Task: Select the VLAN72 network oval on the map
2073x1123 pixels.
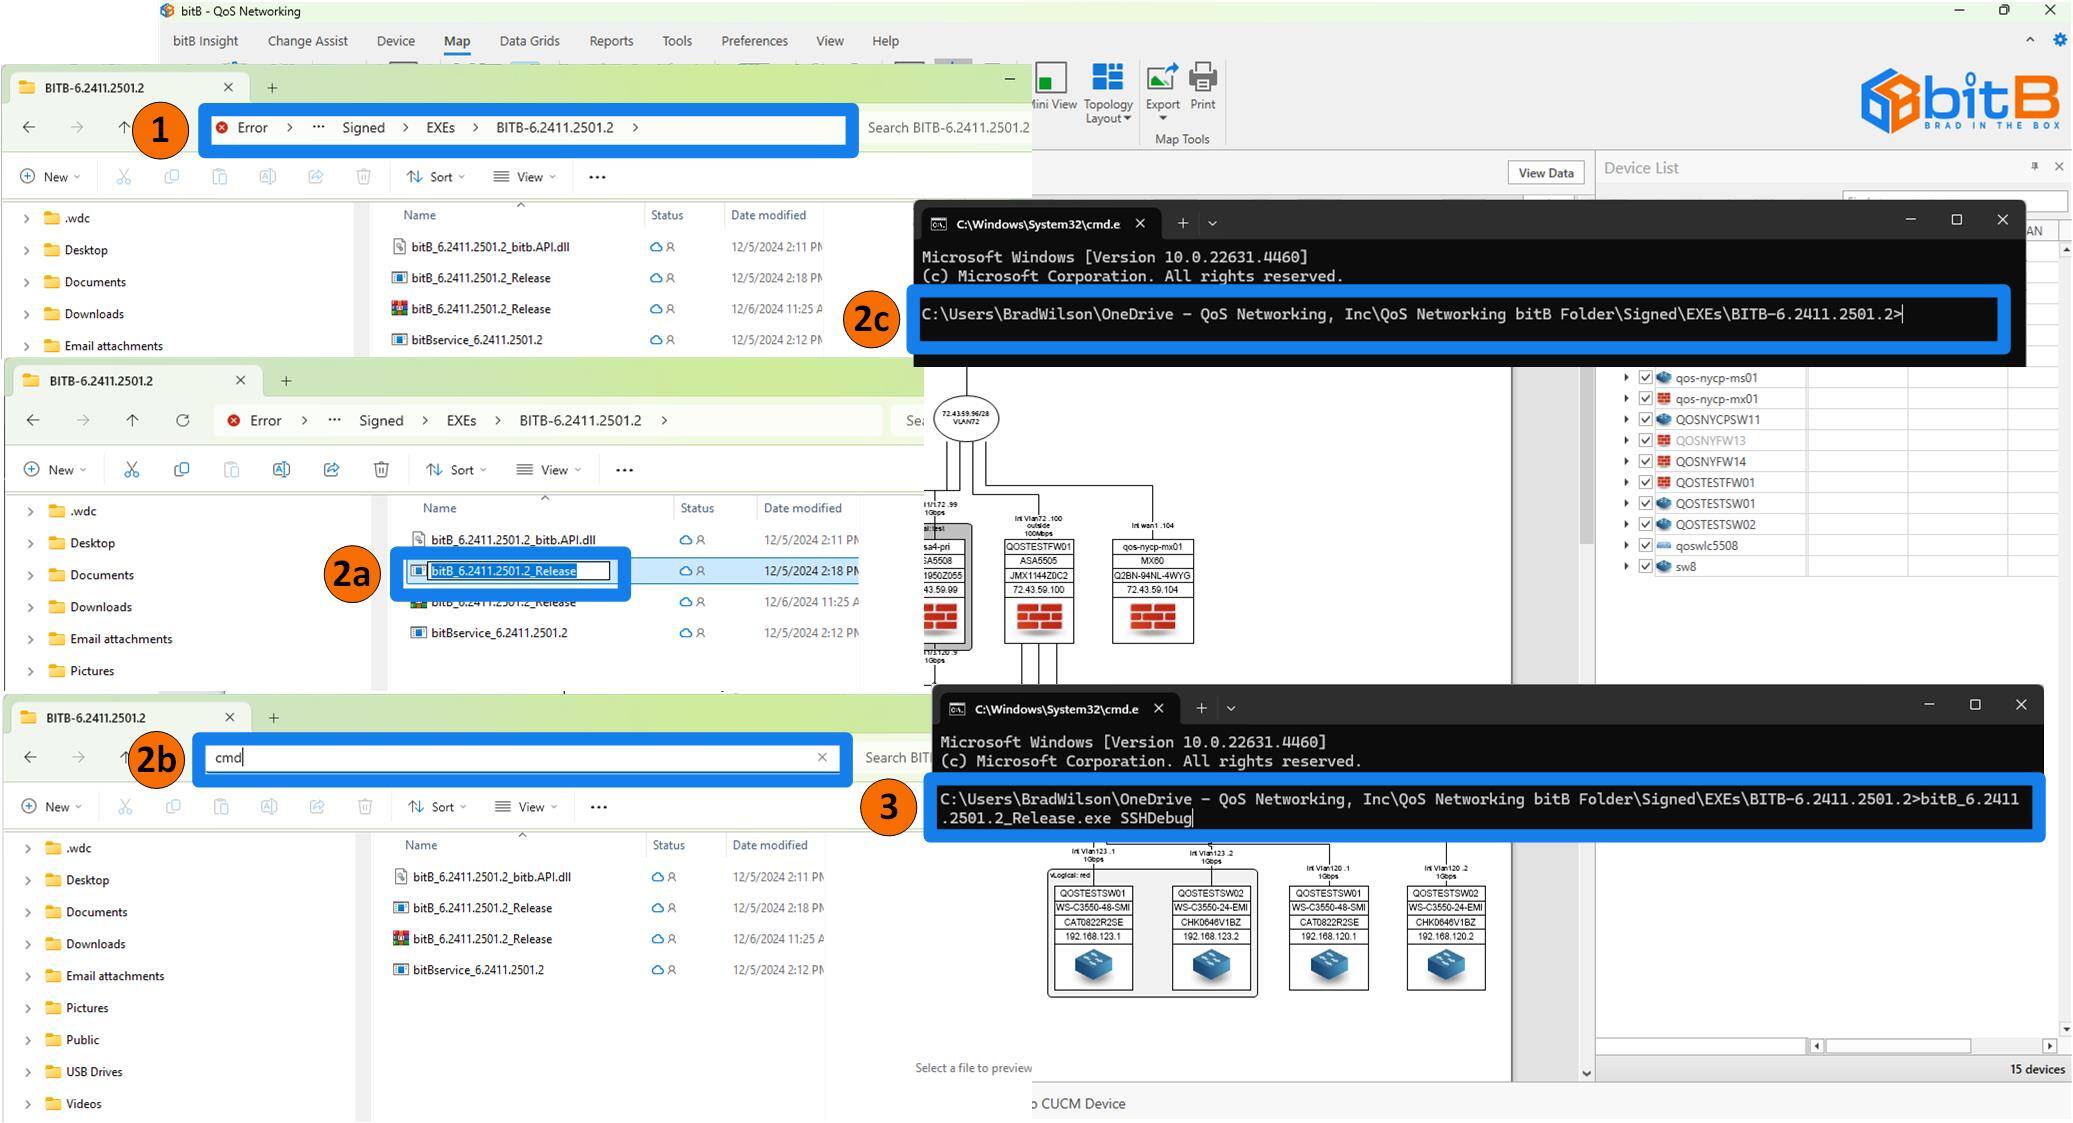Action: point(966,418)
